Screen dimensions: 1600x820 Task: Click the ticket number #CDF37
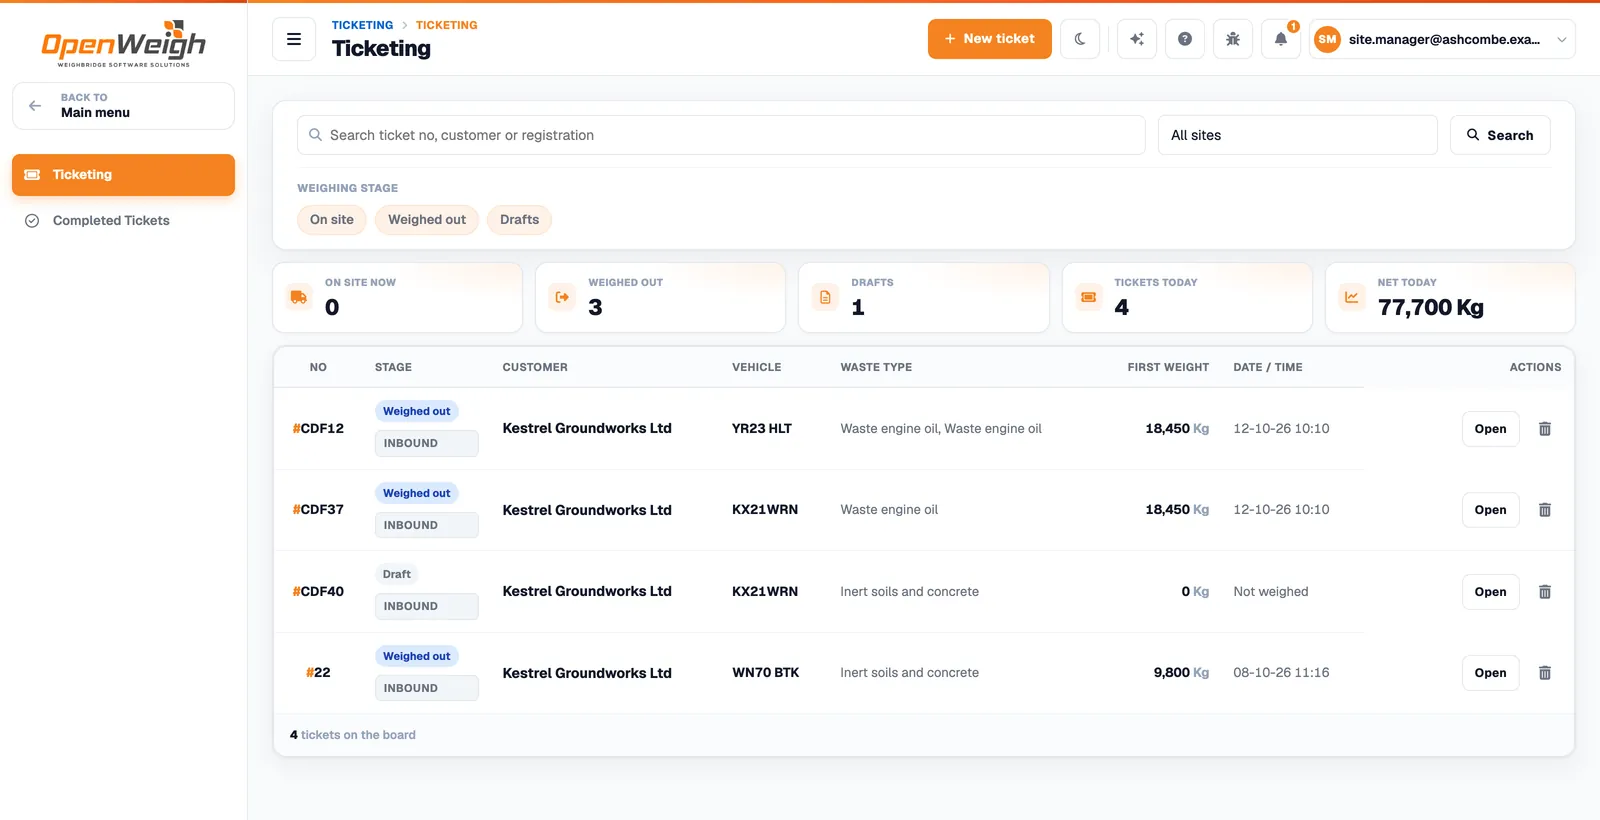coord(318,510)
